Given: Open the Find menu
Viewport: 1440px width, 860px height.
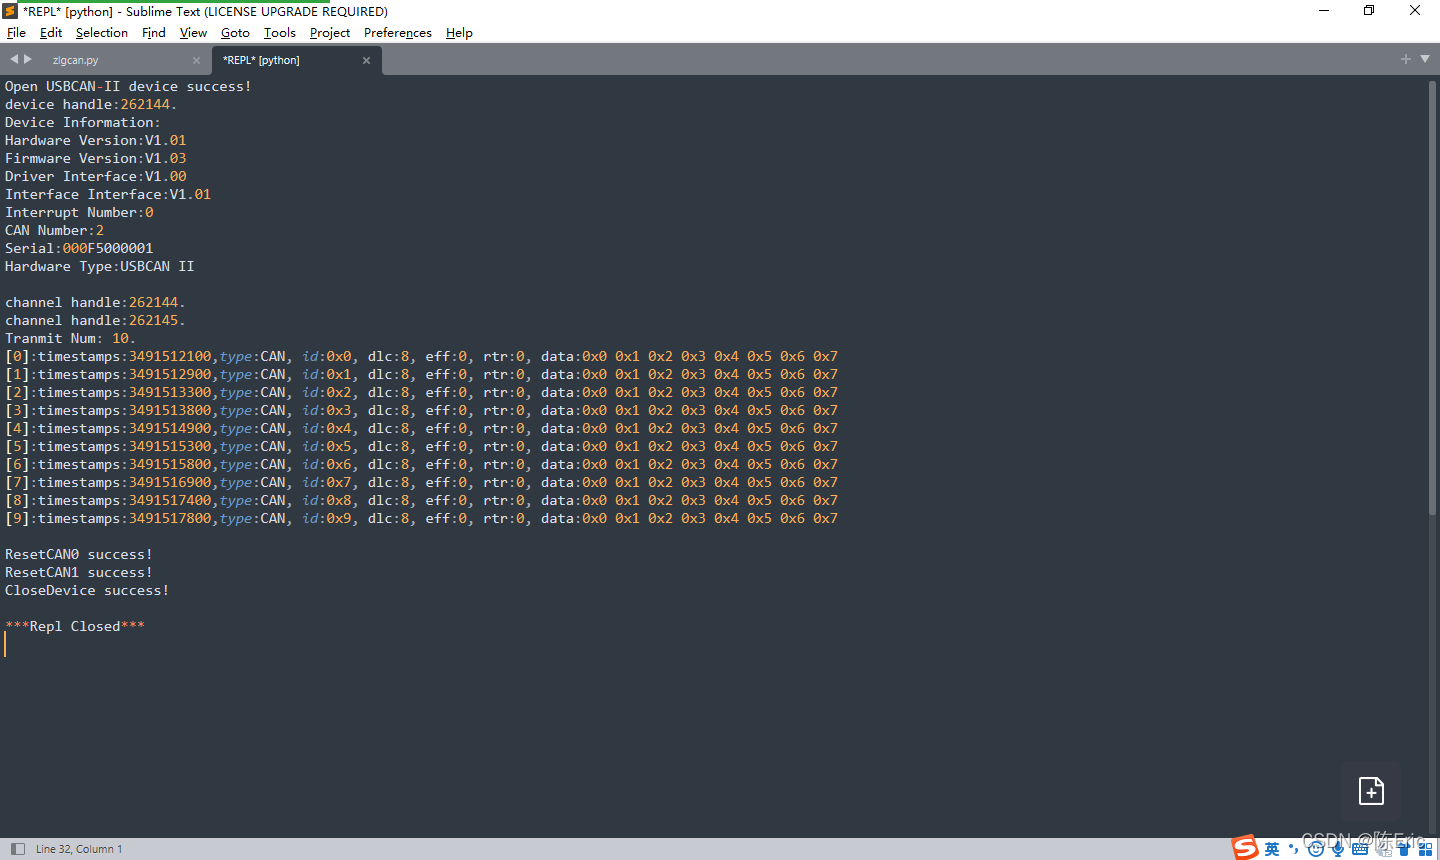Looking at the screenshot, I should coord(154,33).
